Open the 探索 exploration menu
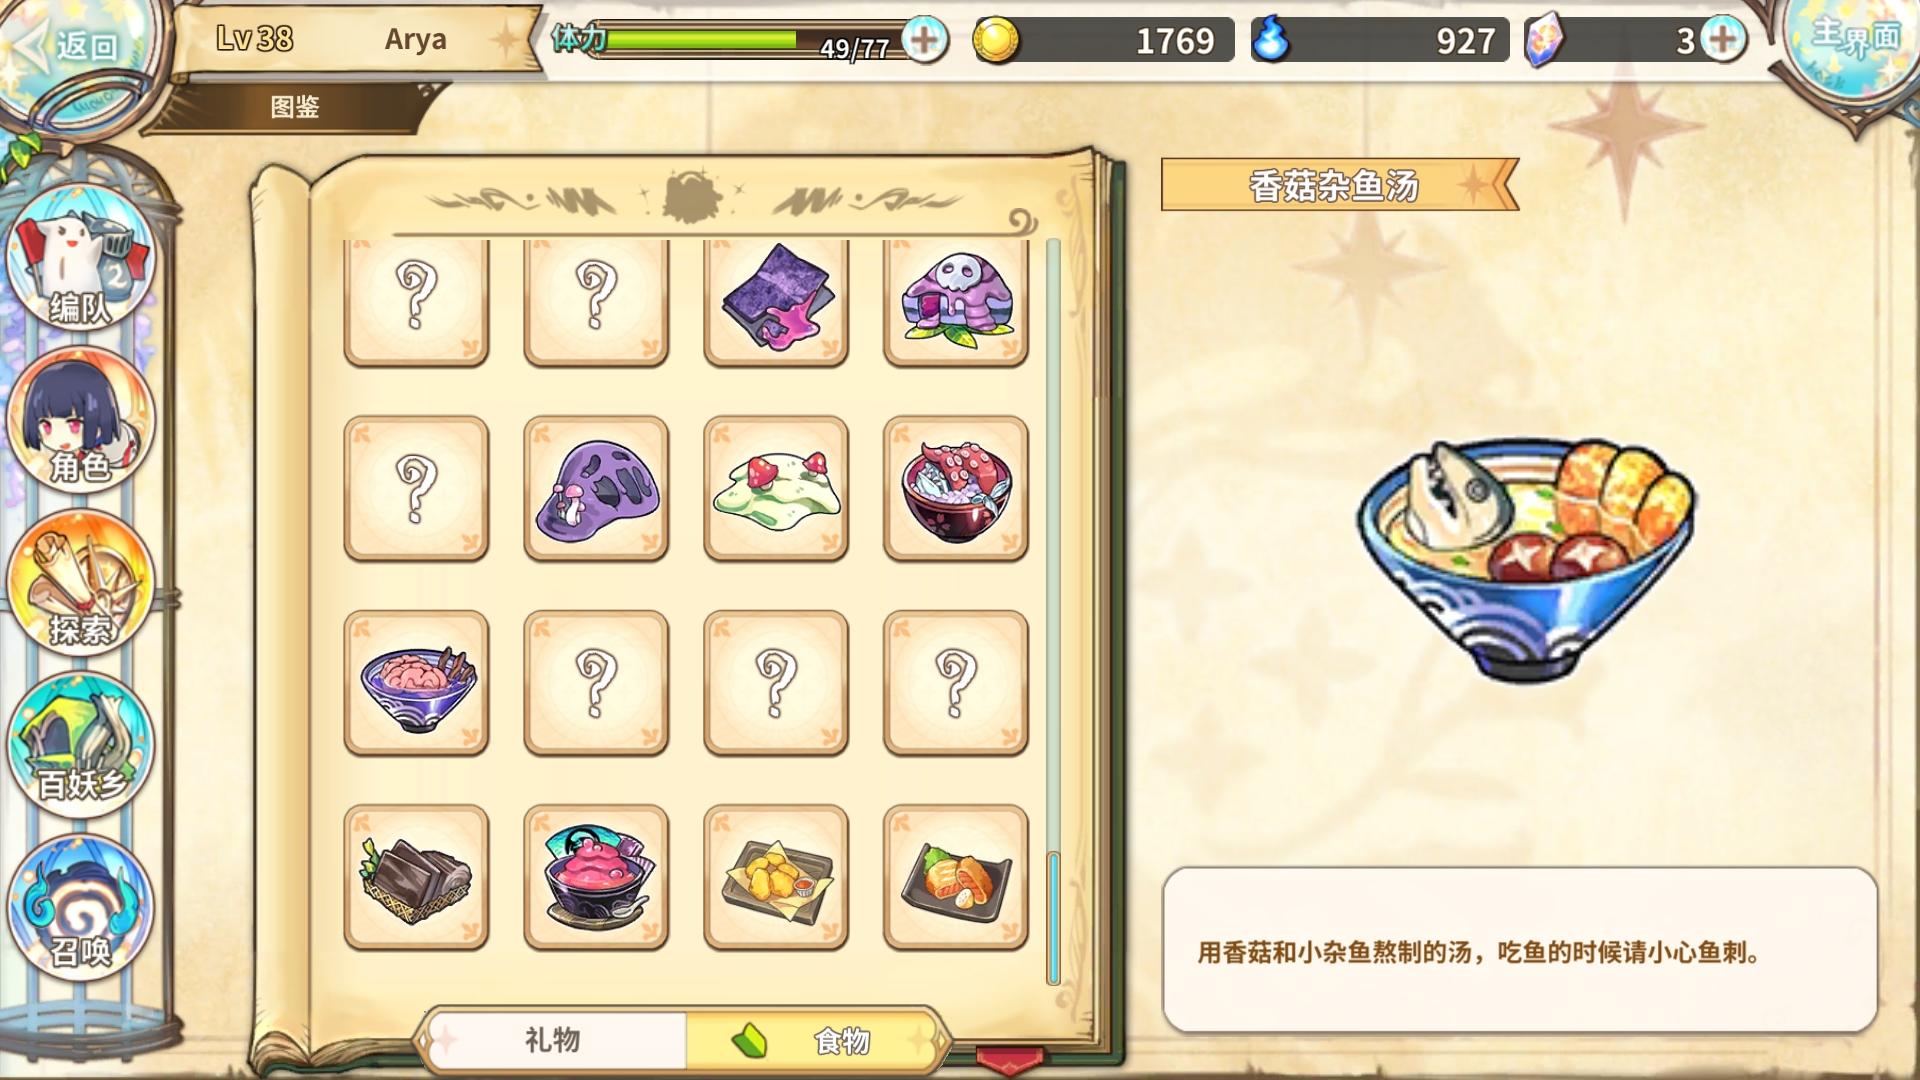The height and width of the screenshot is (1080, 1920). (80, 583)
